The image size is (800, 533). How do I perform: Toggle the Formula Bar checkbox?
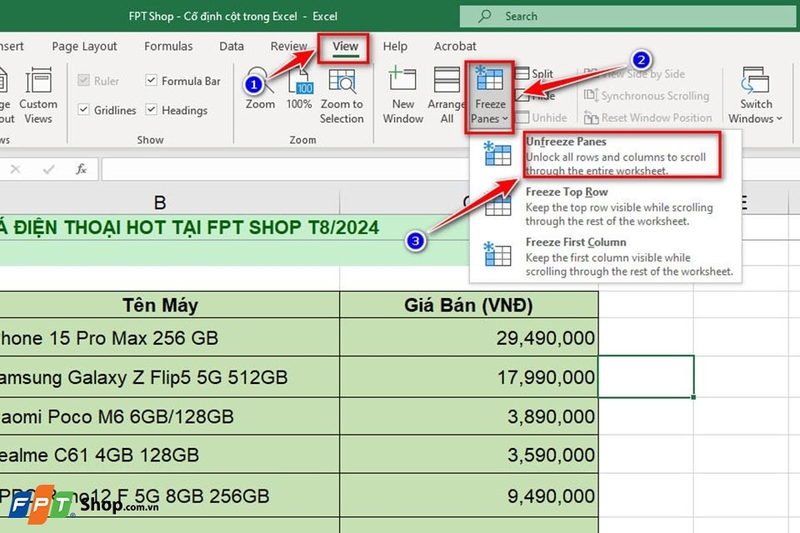[x=151, y=80]
